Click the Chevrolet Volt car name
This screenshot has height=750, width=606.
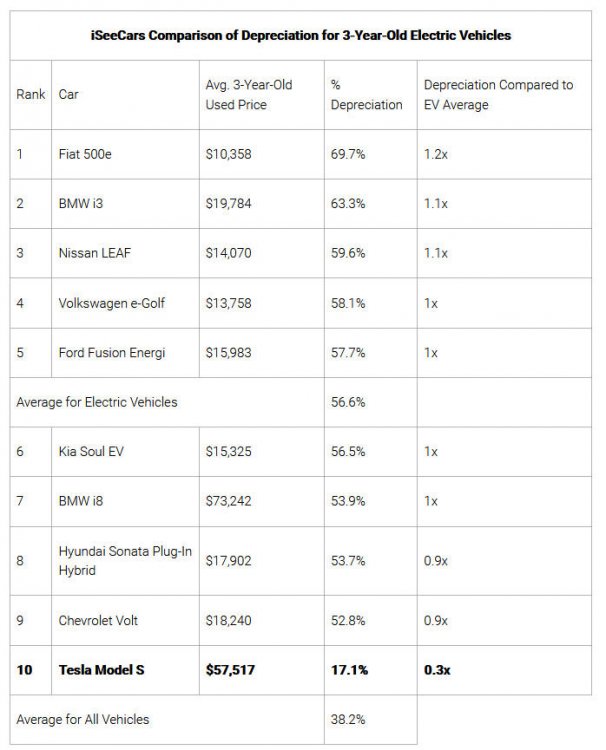coord(98,620)
